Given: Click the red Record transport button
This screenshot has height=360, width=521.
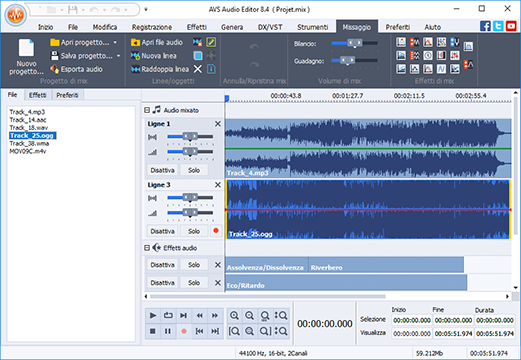Looking at the screenshot, I should 184,331.
